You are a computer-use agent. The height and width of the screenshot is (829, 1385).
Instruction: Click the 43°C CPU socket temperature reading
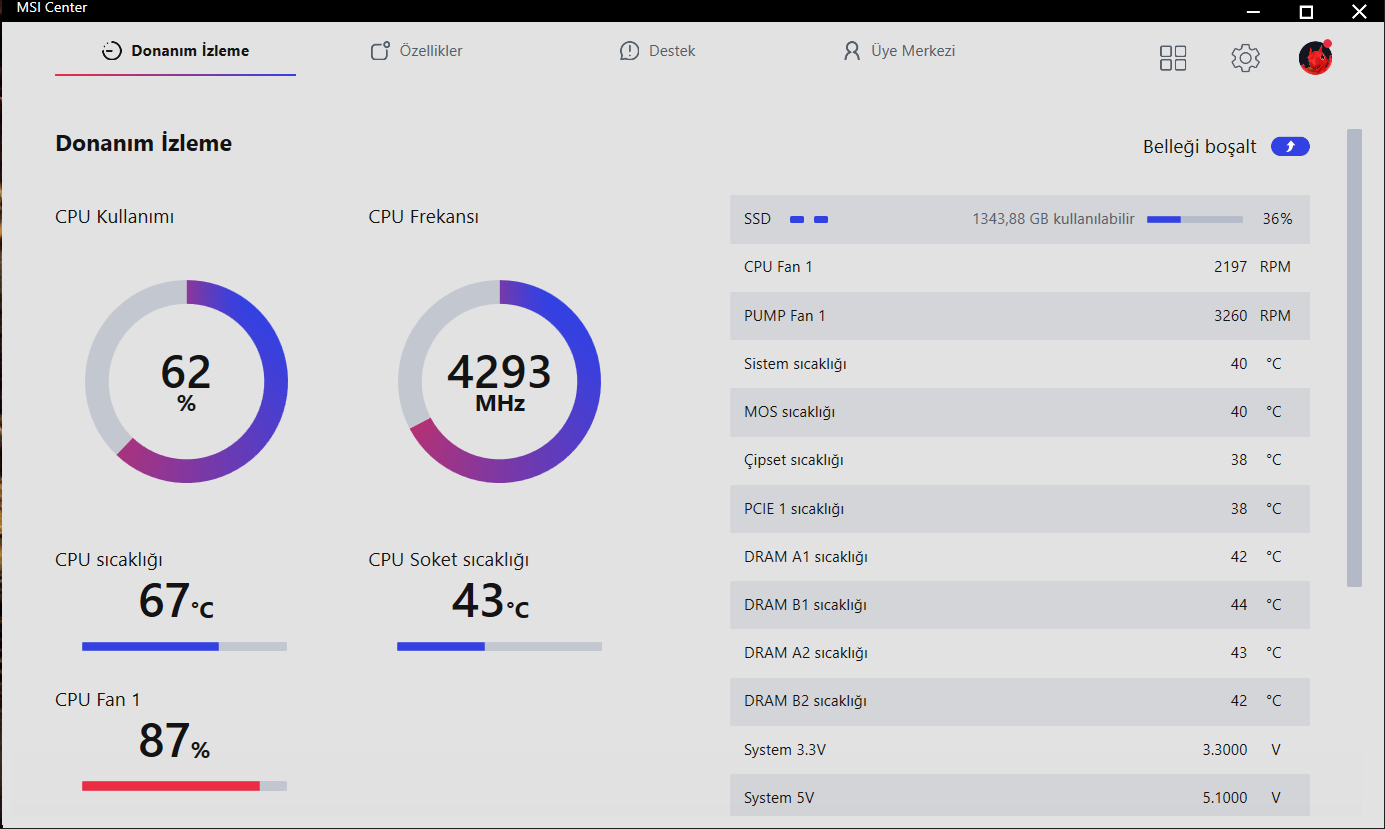click(490, 601)
